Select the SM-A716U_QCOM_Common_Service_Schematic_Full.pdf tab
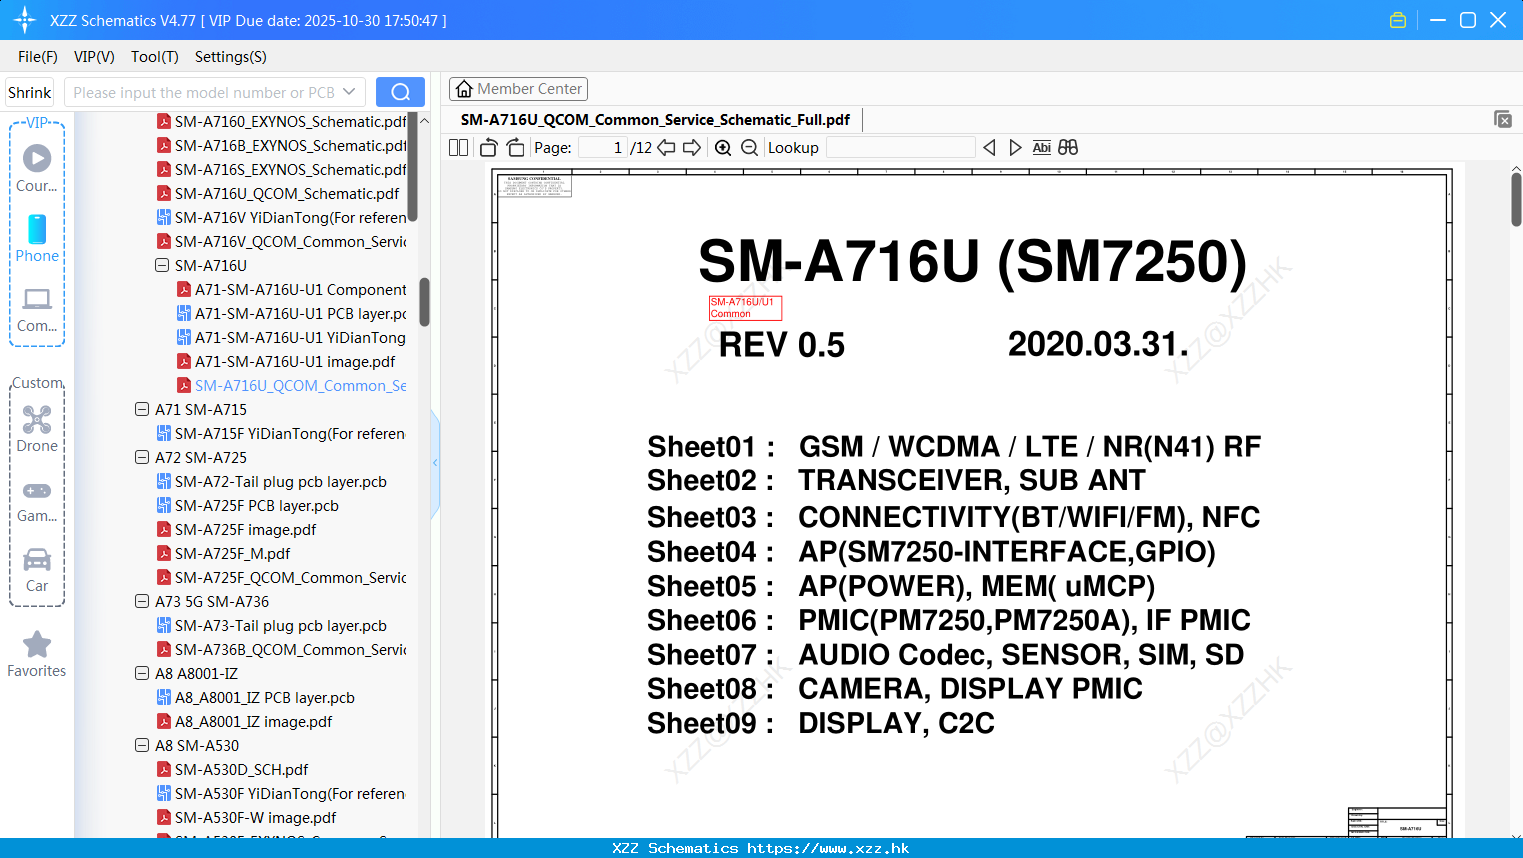1523x858 pixels. [655, 119]
